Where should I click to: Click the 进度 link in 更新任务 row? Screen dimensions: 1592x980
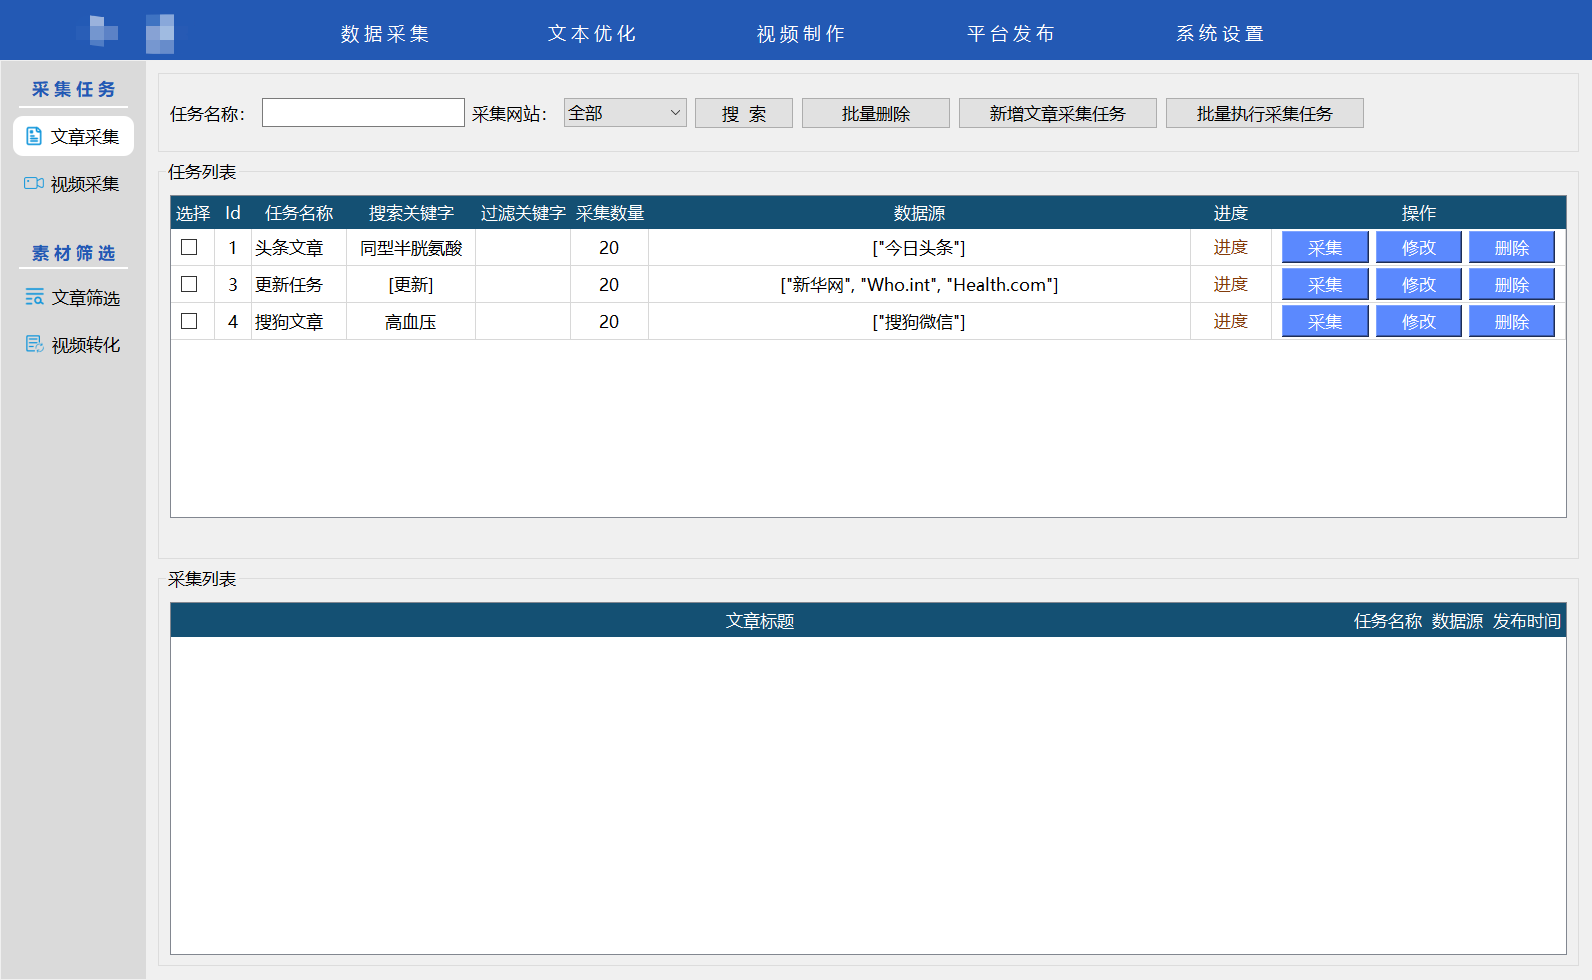click(x=1231, y=284)
